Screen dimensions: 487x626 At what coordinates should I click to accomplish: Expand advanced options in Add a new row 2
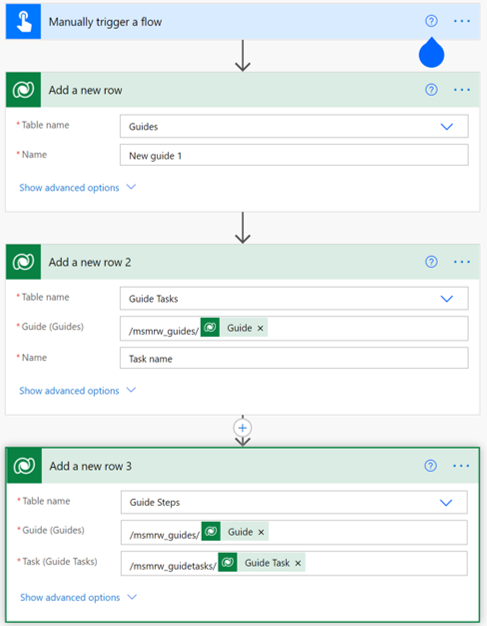click(77, 390)
